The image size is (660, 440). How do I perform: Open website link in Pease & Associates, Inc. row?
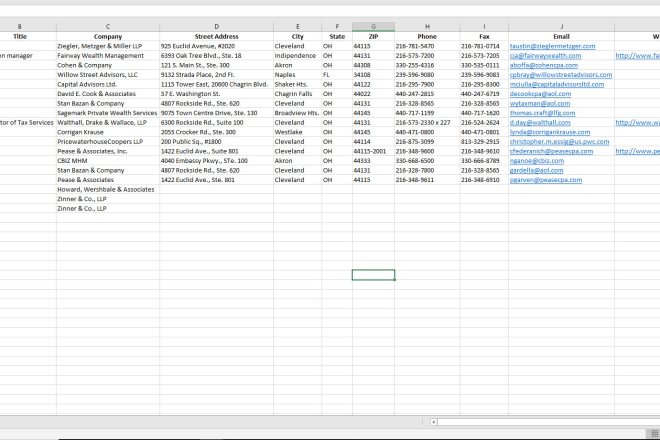[x=637, y=151]
